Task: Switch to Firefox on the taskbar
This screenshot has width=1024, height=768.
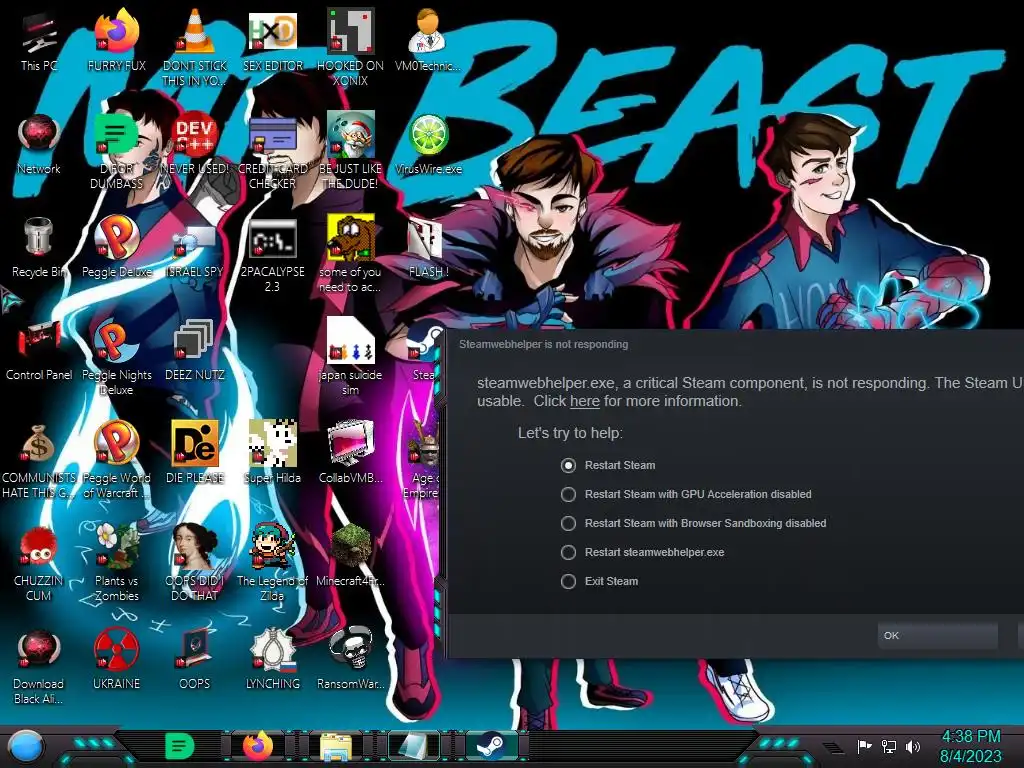Action: click(257, 746)
